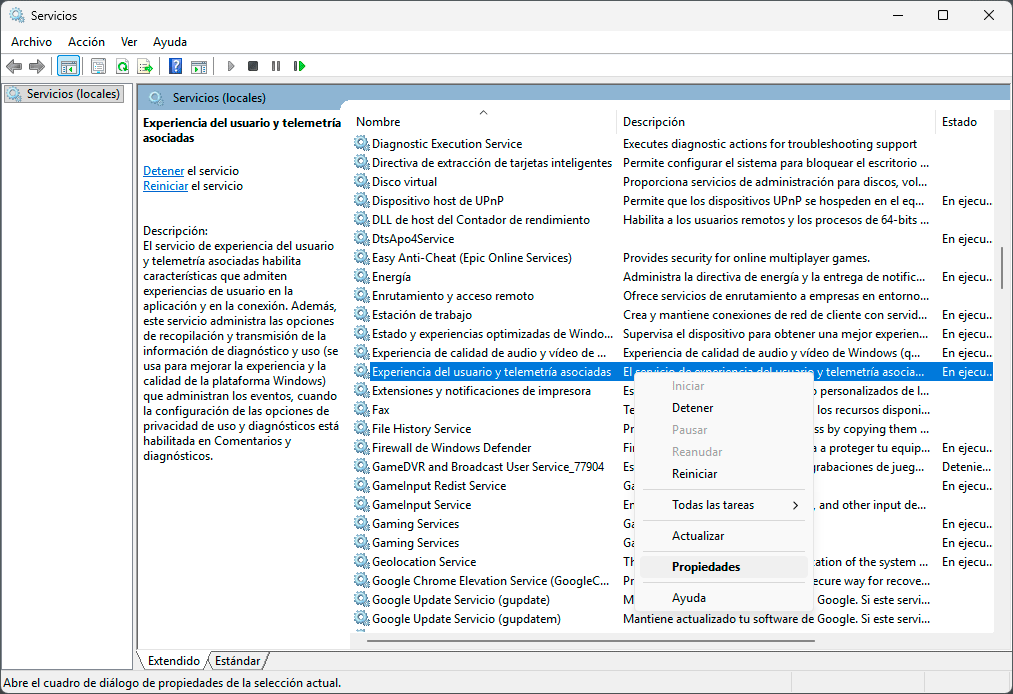Choose Propiedades in the context menu
This screenshot has width=1013, height=694.
coord(706,567)
